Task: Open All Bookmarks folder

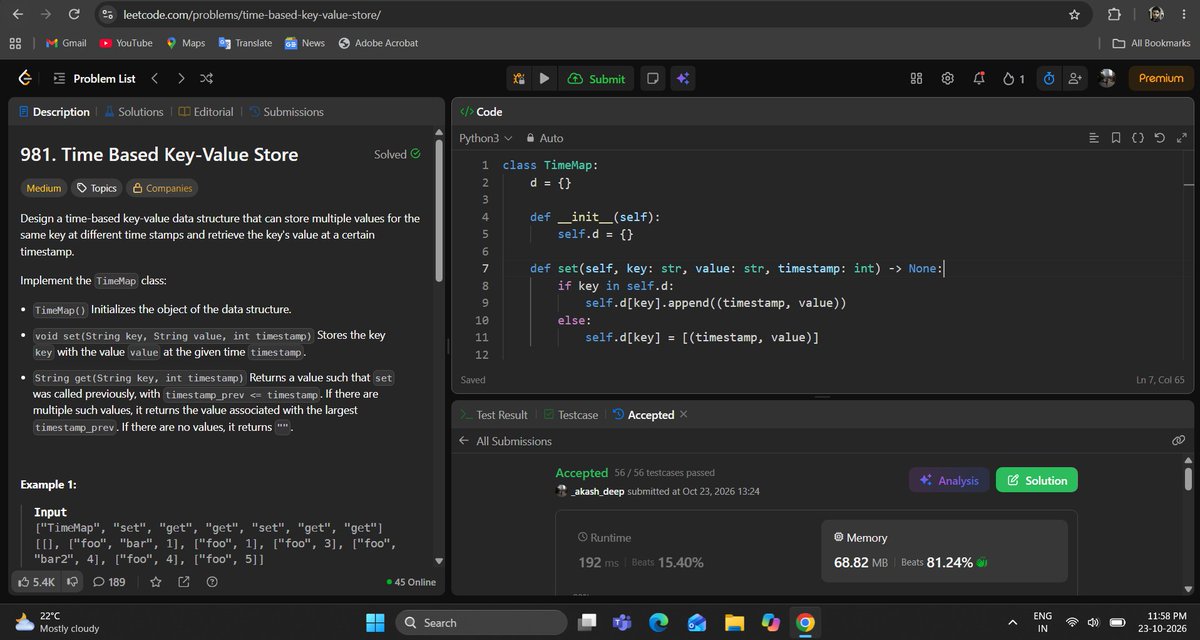Action: (x=1152, y=43)
